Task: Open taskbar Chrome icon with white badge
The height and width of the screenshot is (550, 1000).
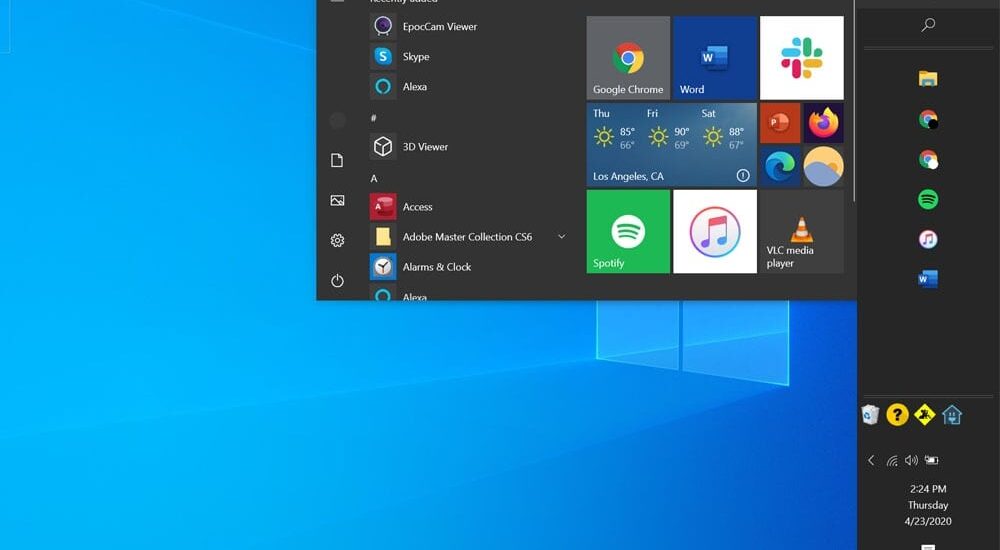Action: pos(928,160)
